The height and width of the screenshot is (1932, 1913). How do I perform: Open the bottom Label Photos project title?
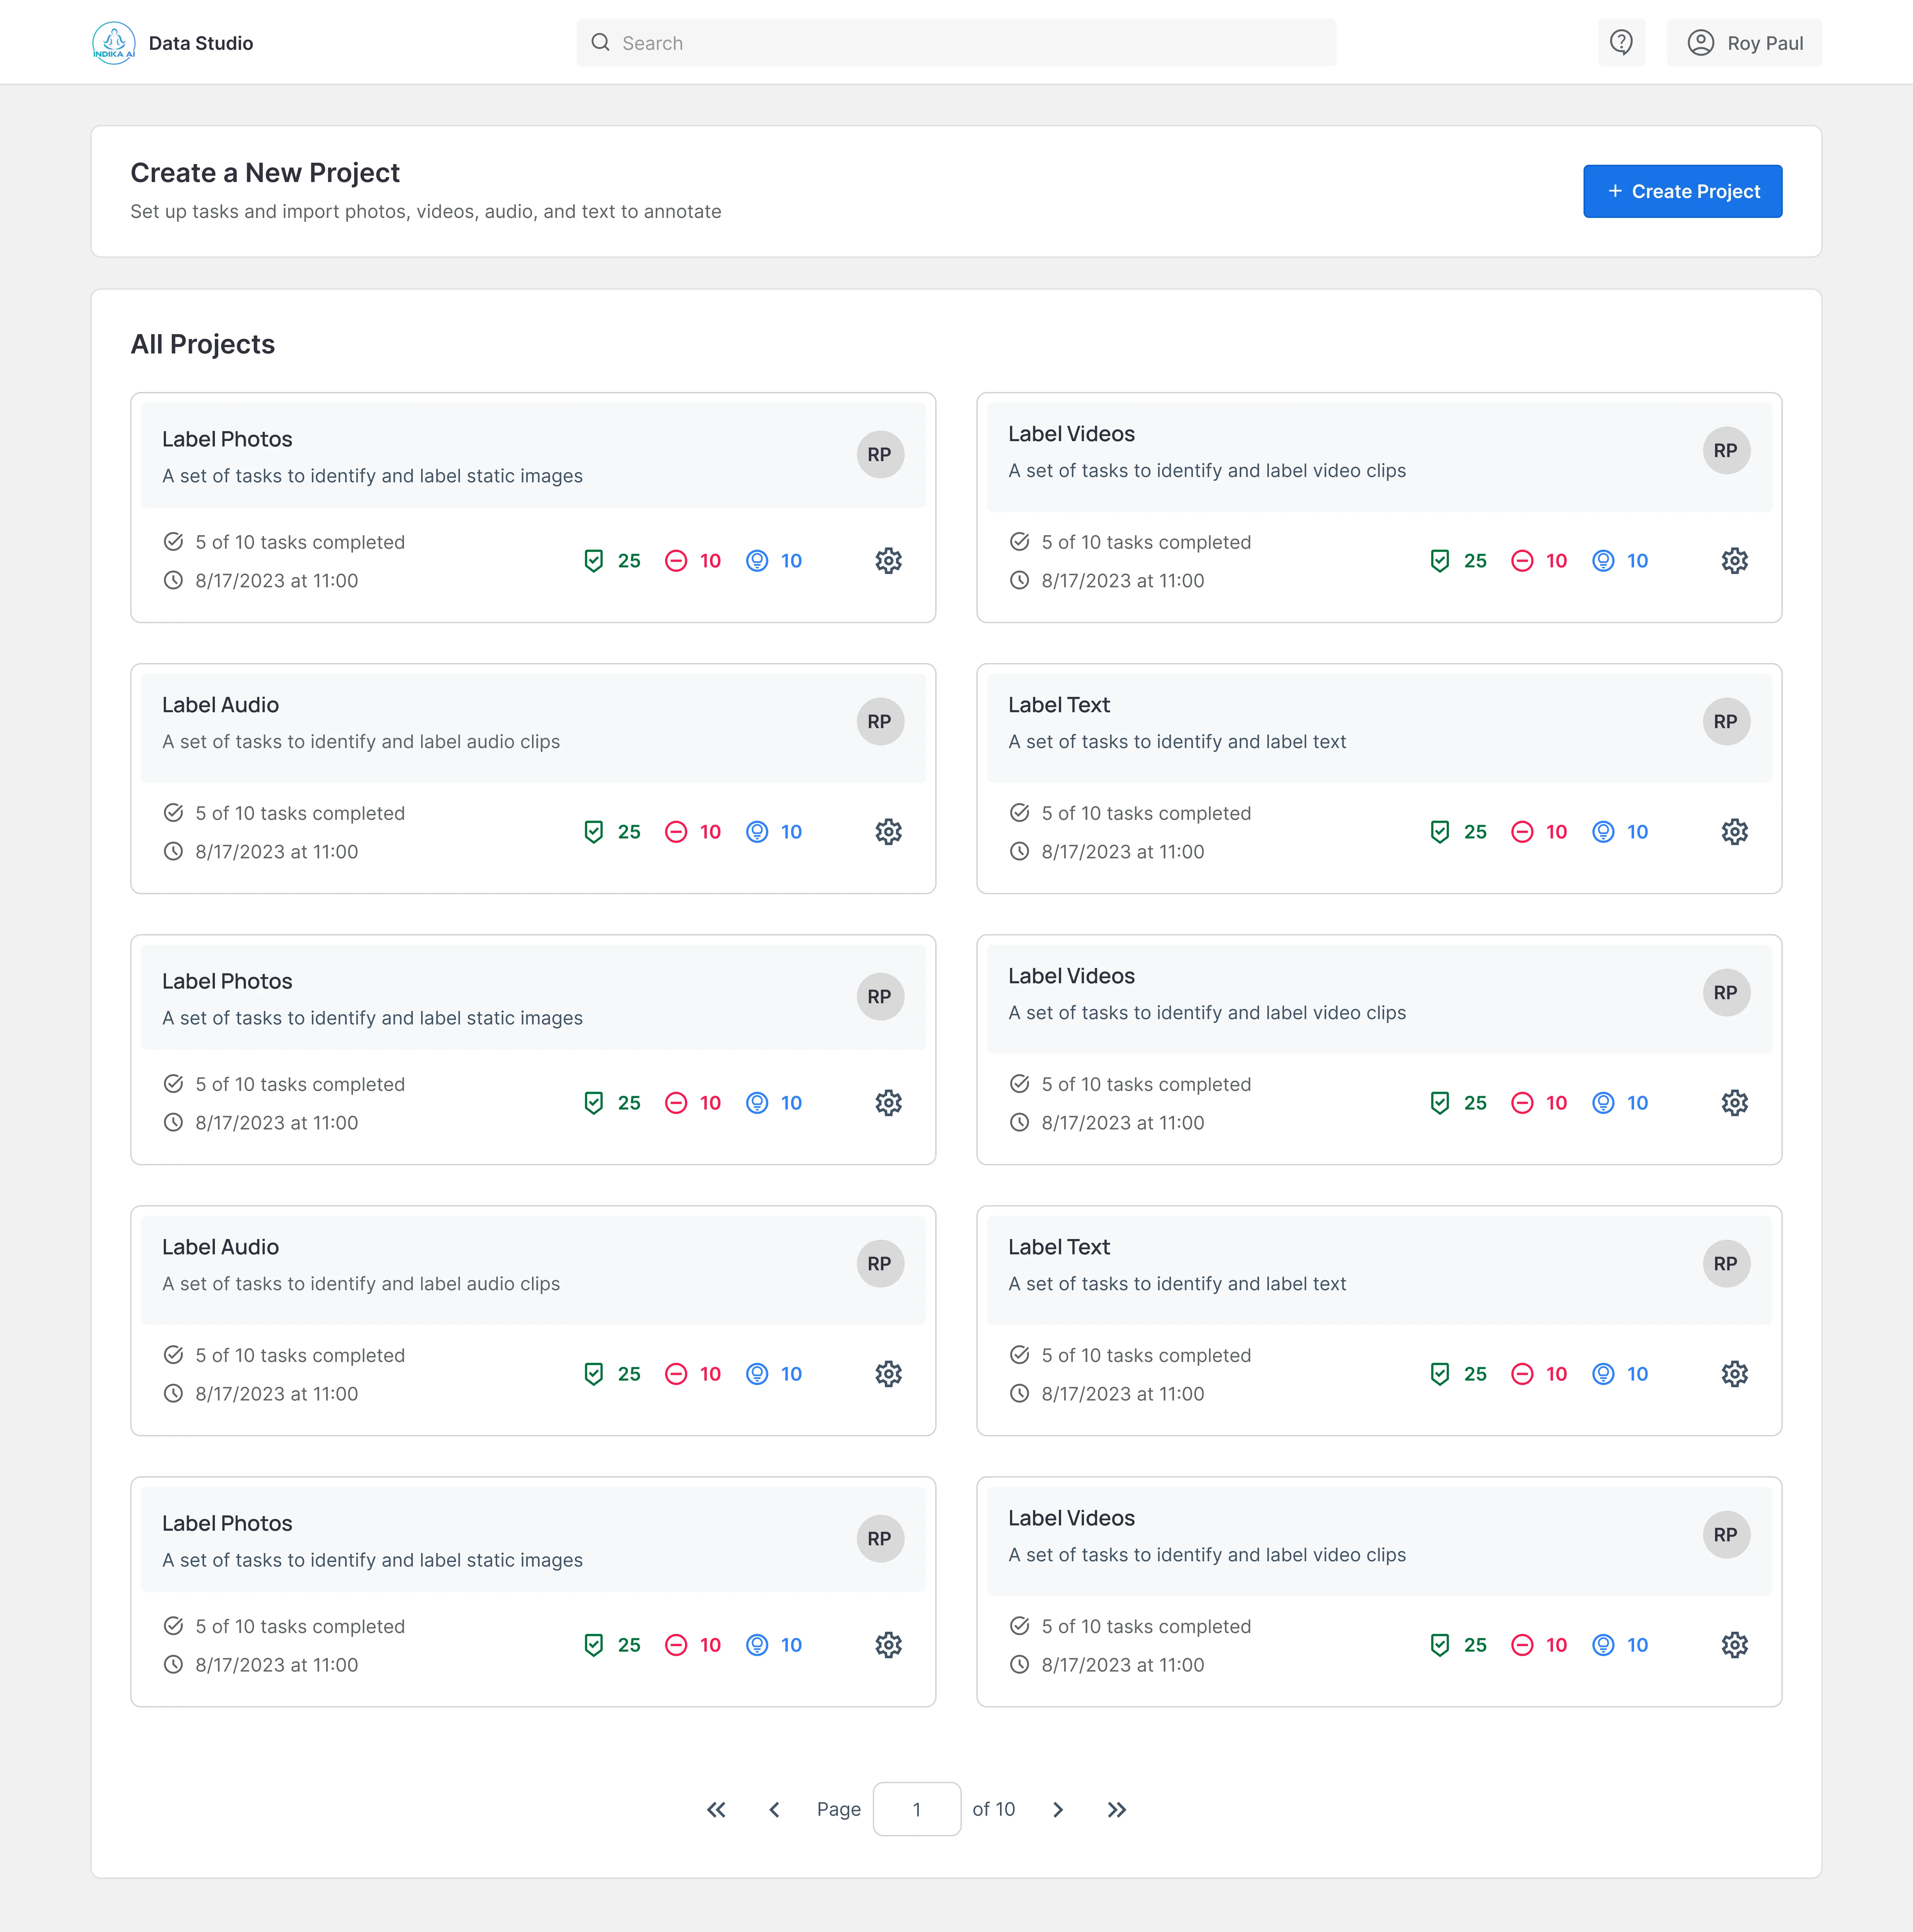[227, 1523]
